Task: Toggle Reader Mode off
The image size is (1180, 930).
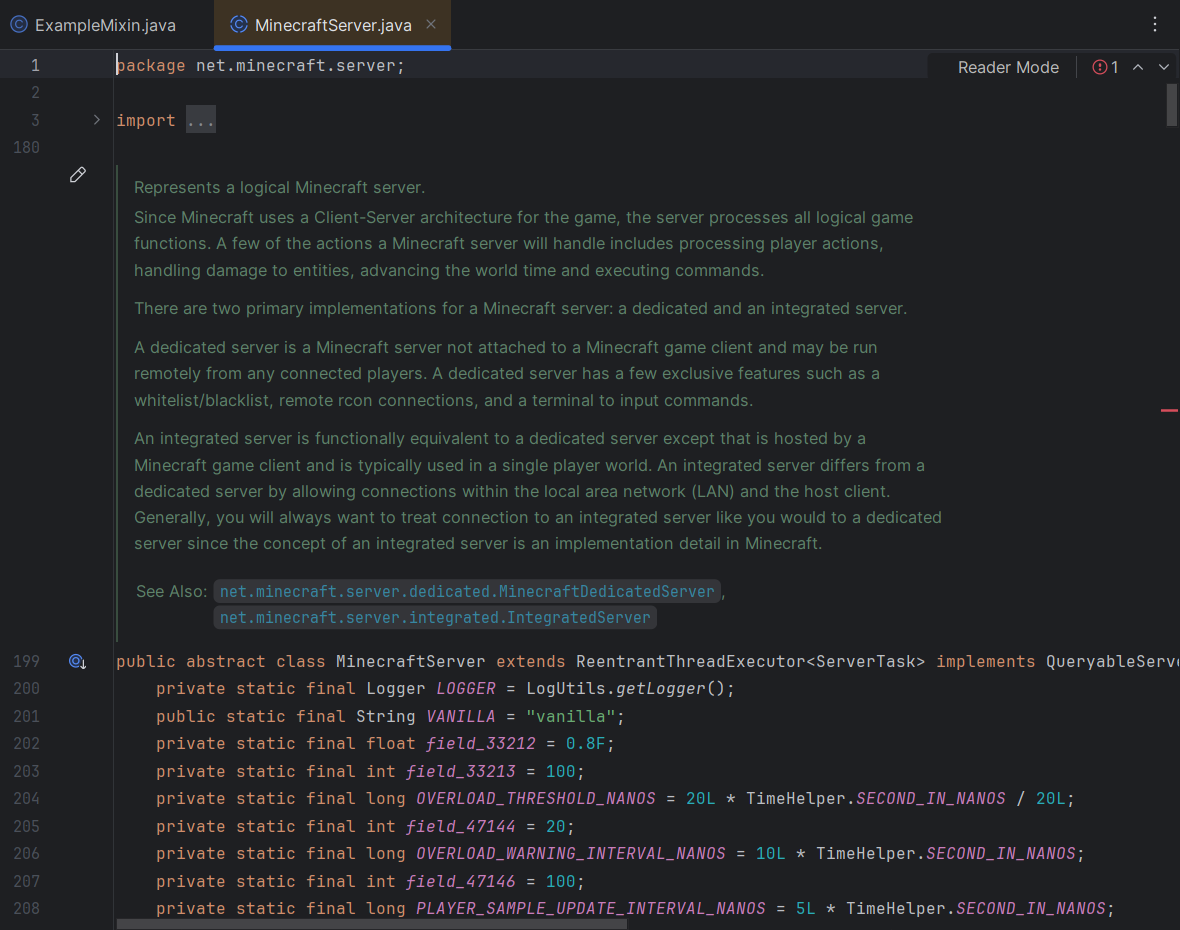Action: (x=1008, y=67)
